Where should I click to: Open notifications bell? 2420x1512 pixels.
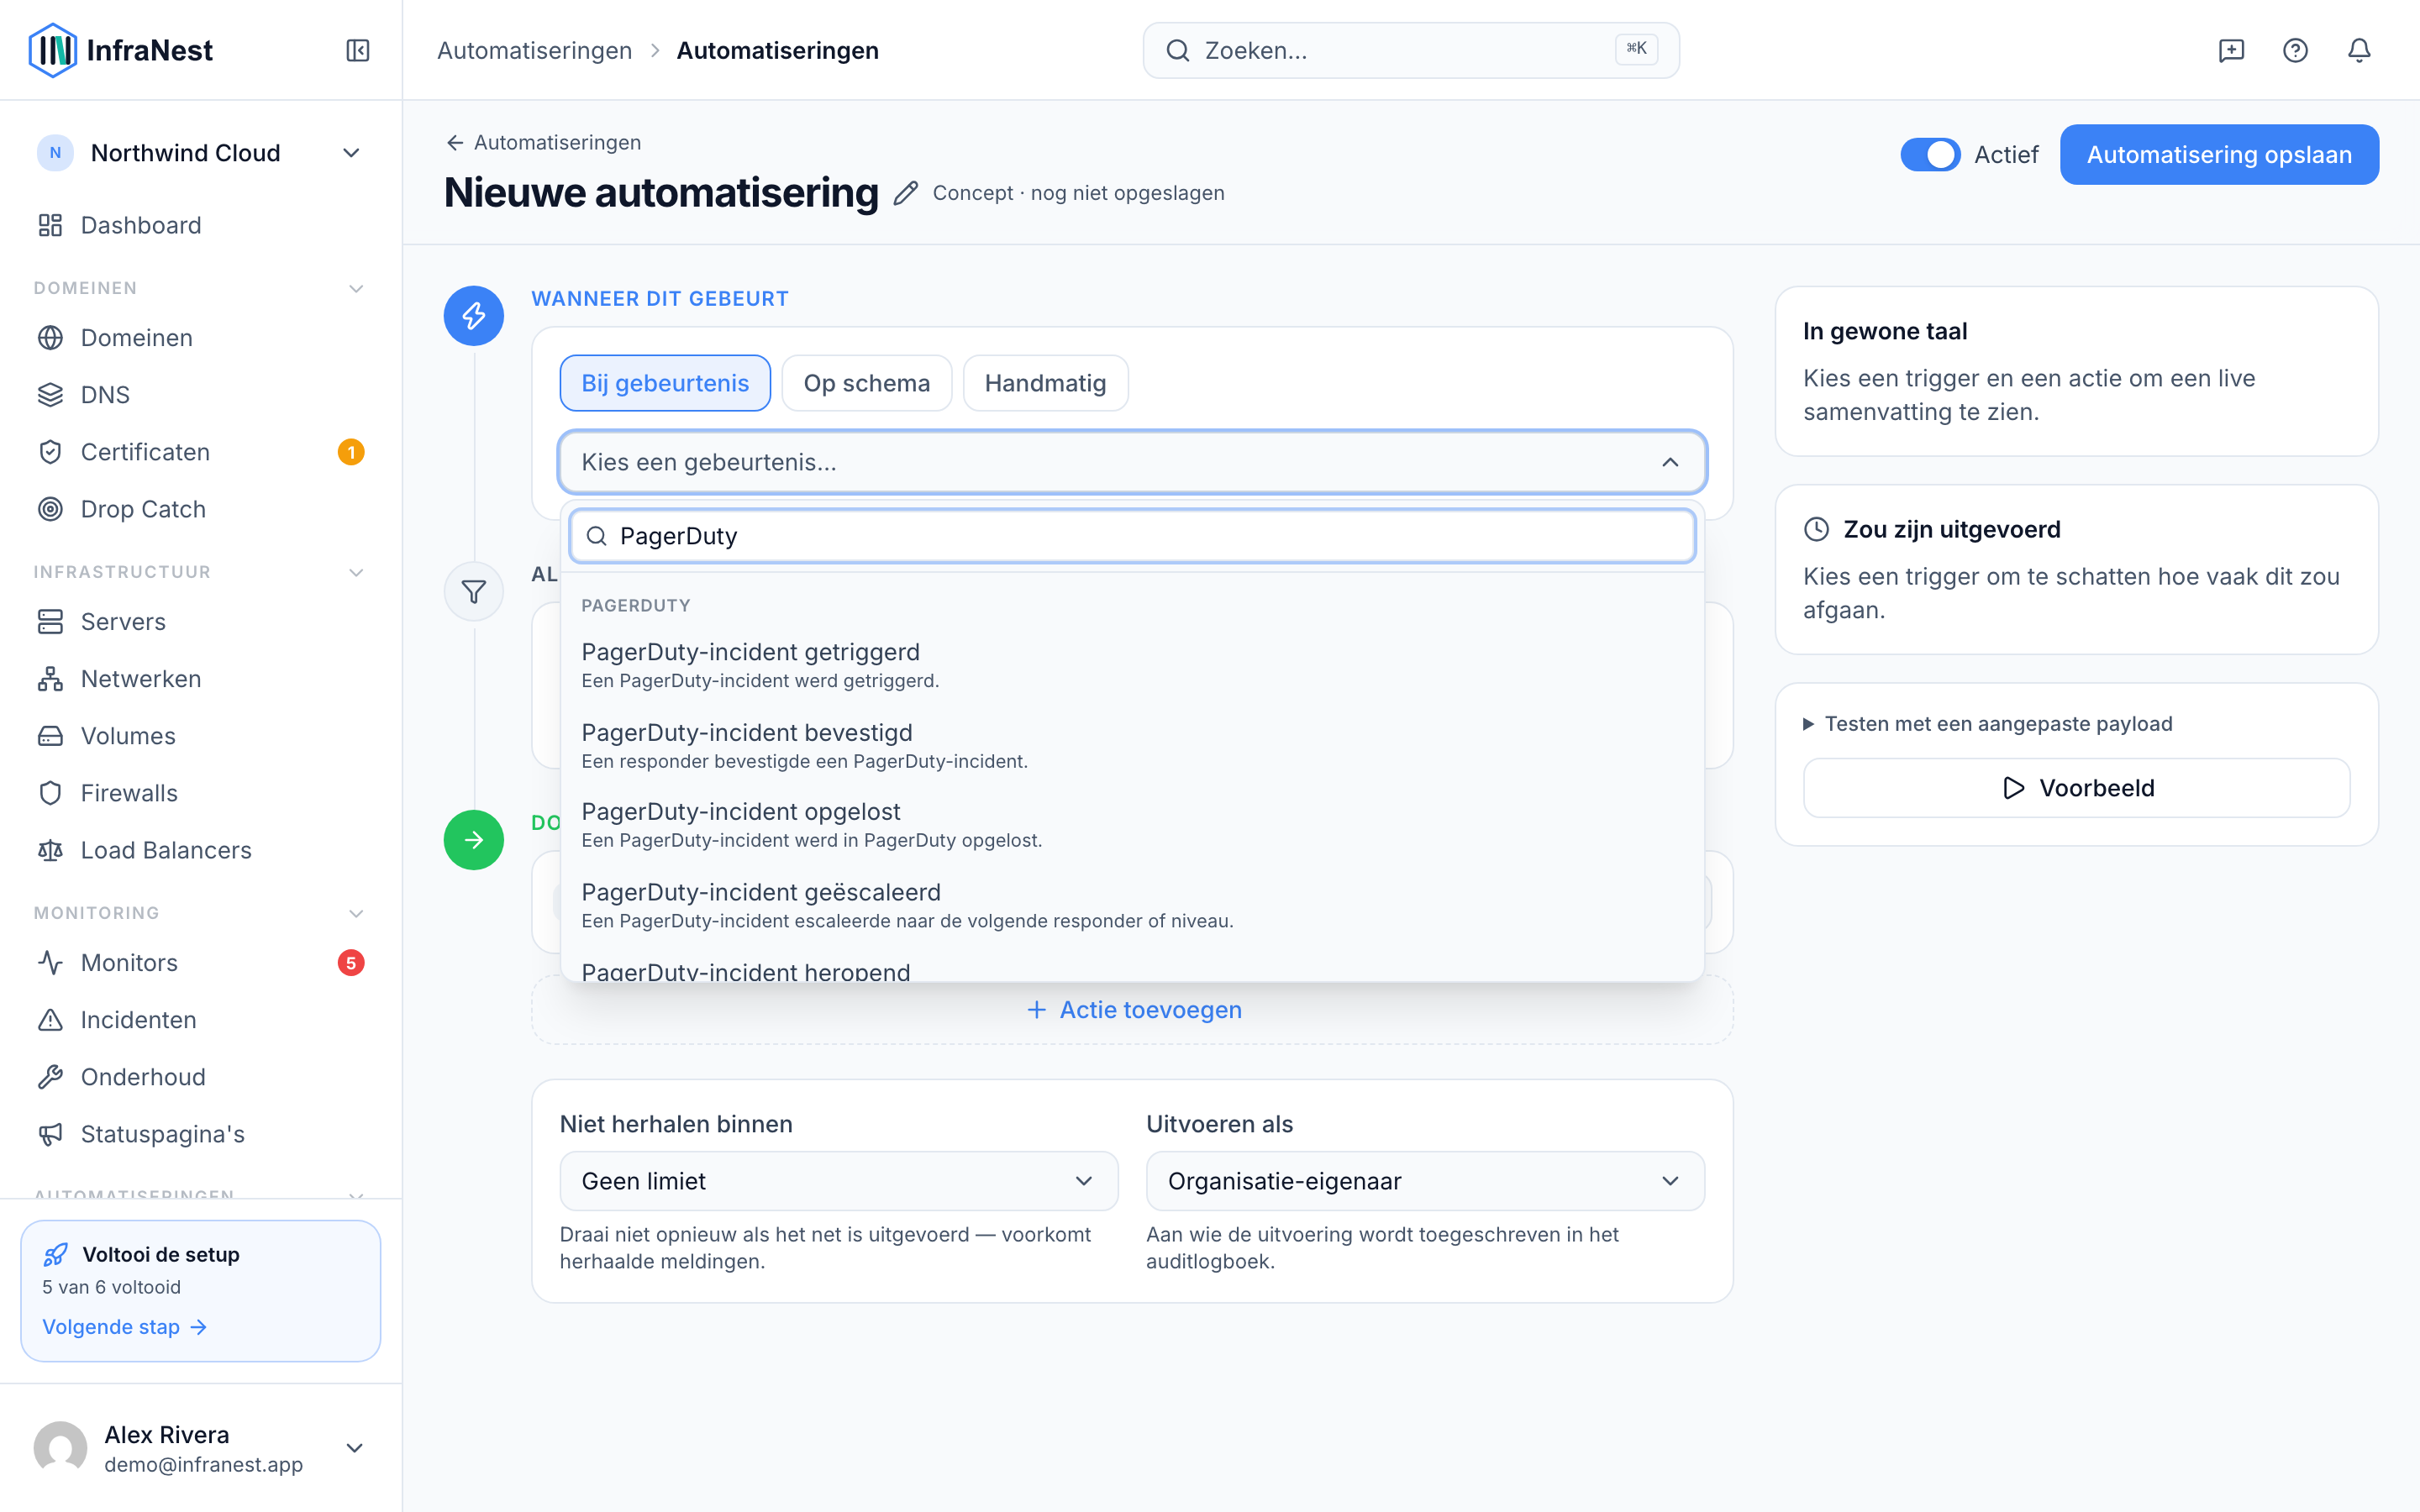[x=2359, y=50]
